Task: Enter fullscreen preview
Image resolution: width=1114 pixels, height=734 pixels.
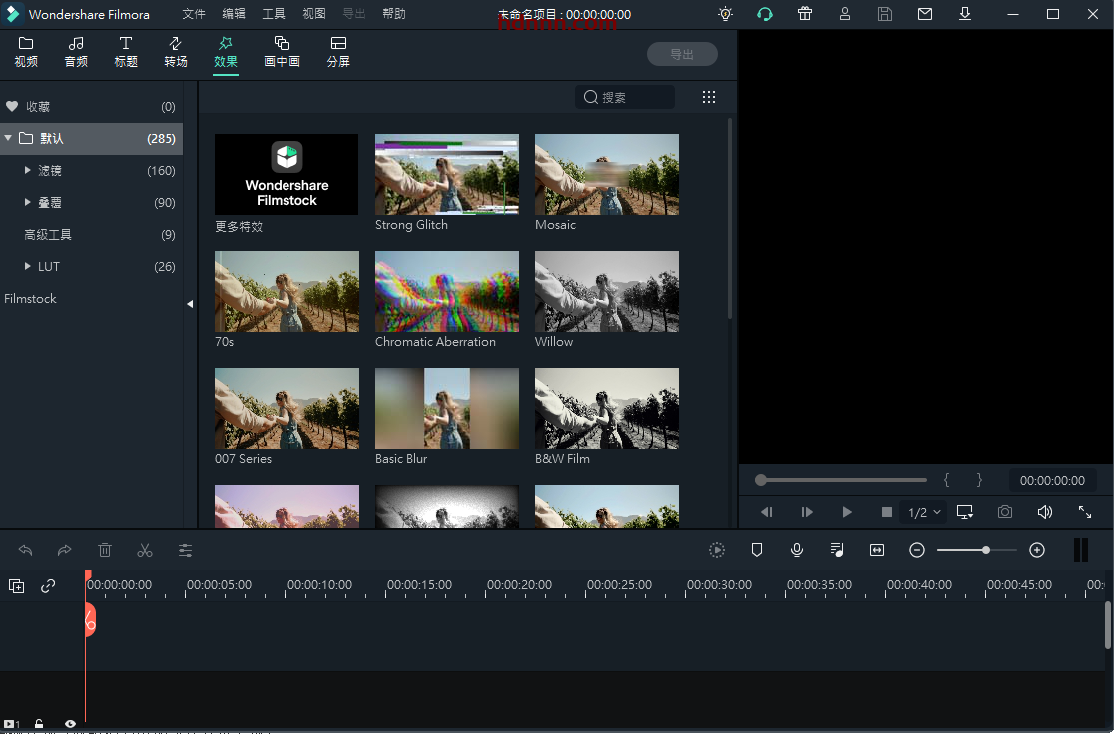Action: [x=1085, y=512]
